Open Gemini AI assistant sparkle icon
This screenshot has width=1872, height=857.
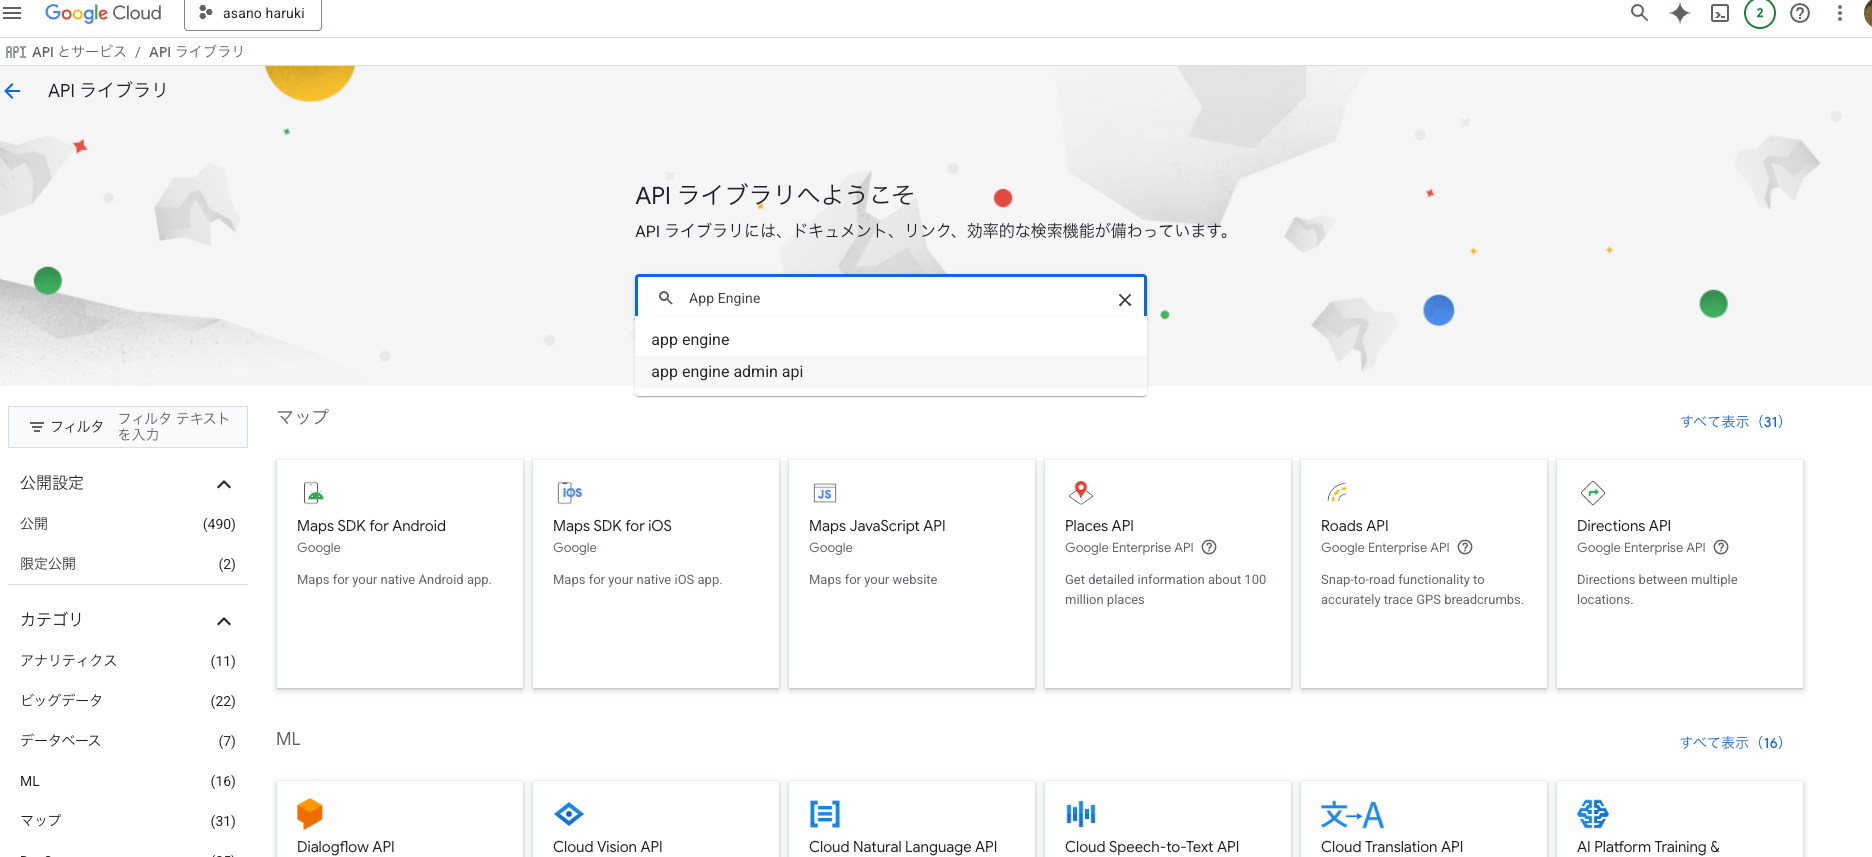(1680, 13)
